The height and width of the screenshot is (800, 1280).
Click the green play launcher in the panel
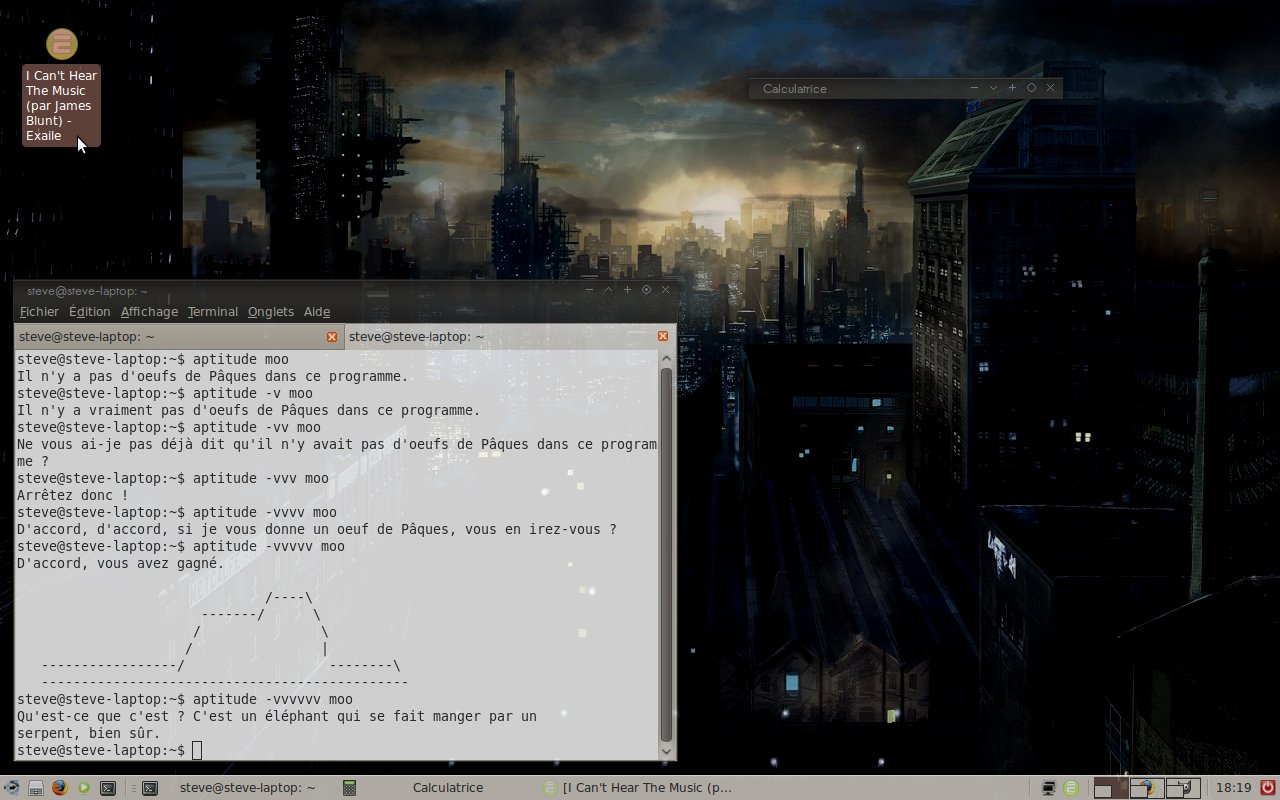pyautogui.click(x=84, y=787)
